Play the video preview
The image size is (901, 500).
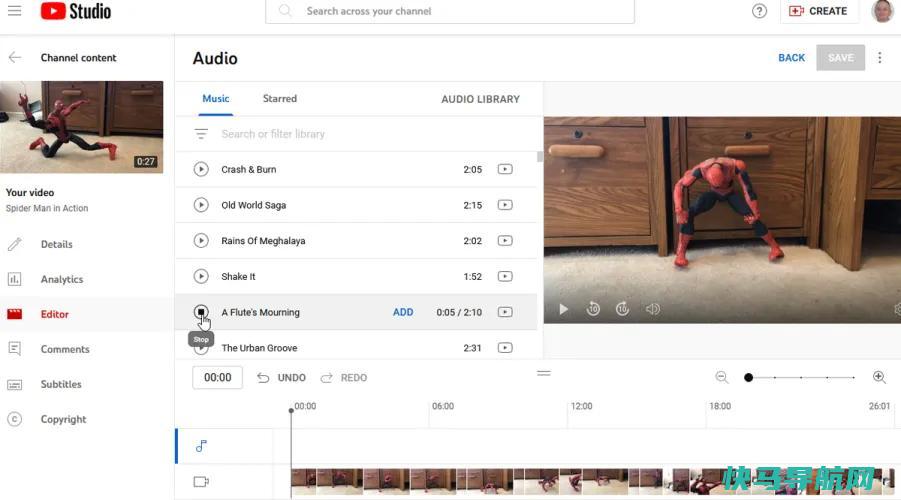[563, 309]
